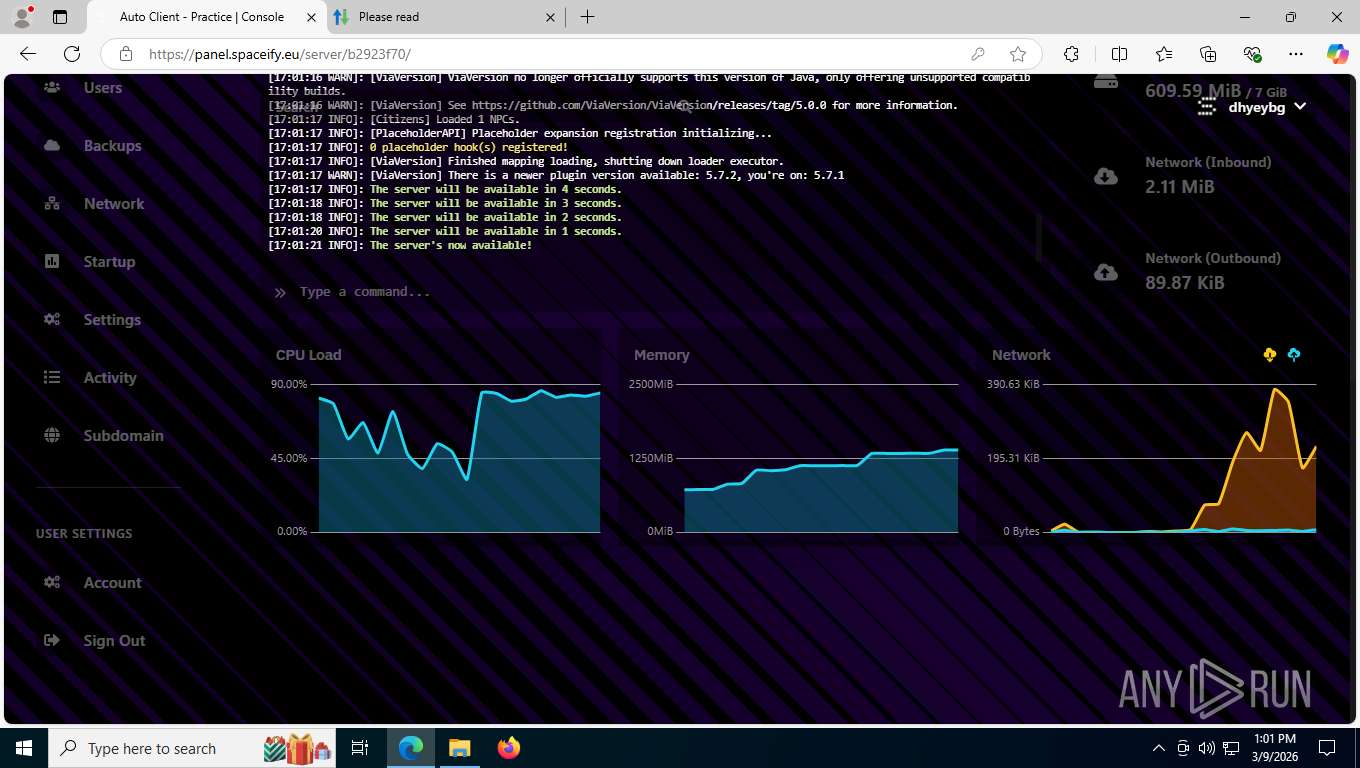The height and width of the screenshot is (768, 1360).
Task: Click the Subdomain globe icon
Action: tap(52, 436)
